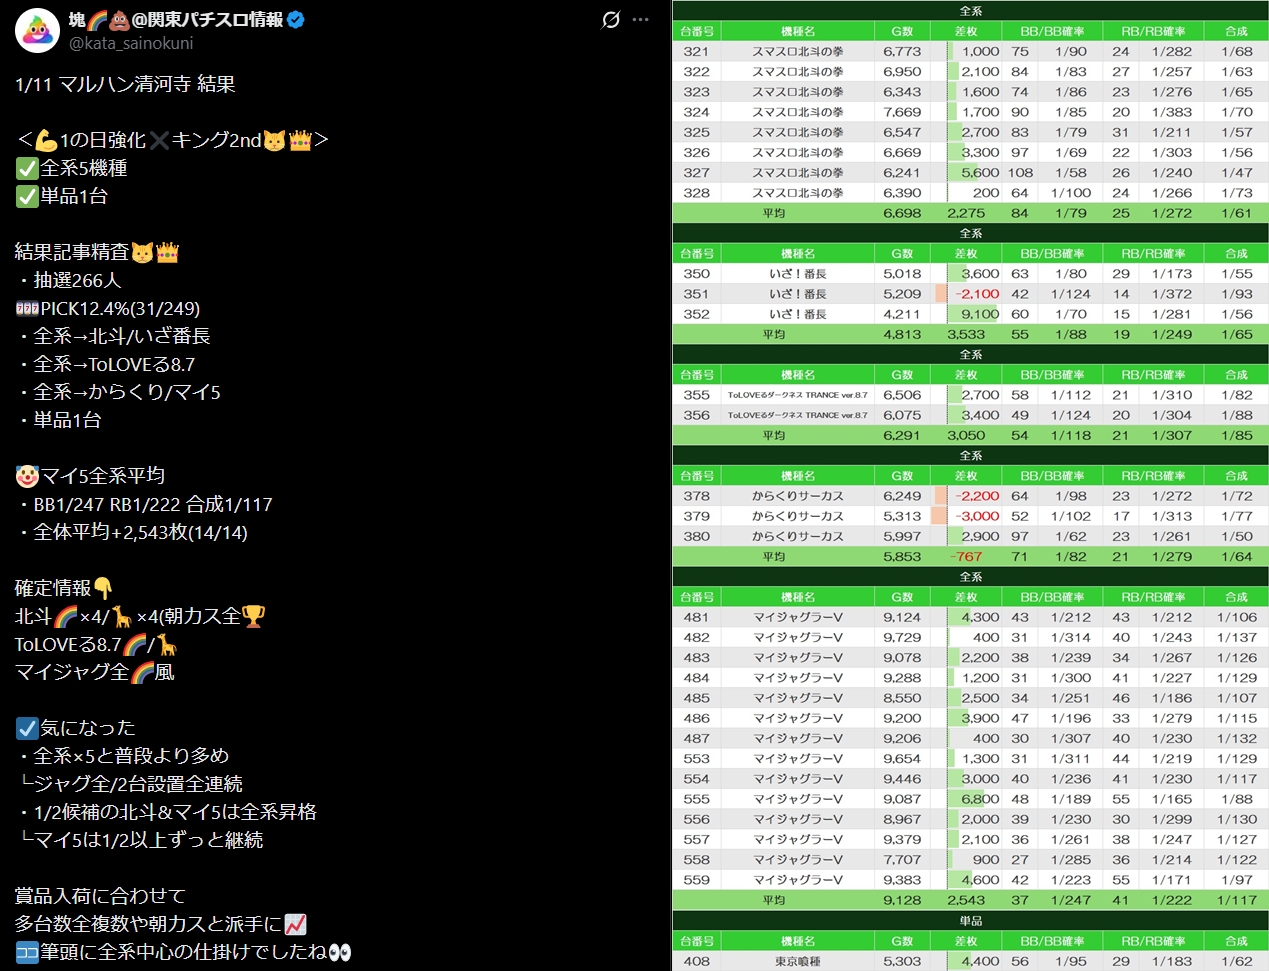Click RB確率 value 1/282 in row 321
Image resolution: width=1269 pixels, height=971 pixels.
pyautogui.click(x=1171, y=51)
